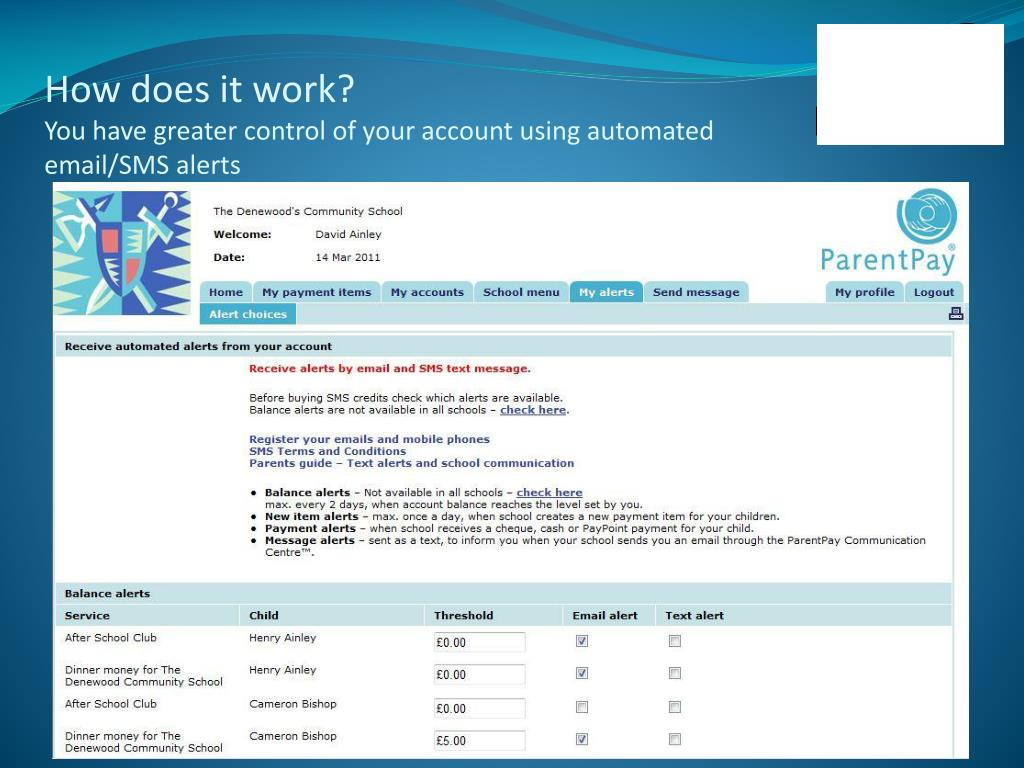Check Text alert for Henry Ainley Dinner money

675,673
